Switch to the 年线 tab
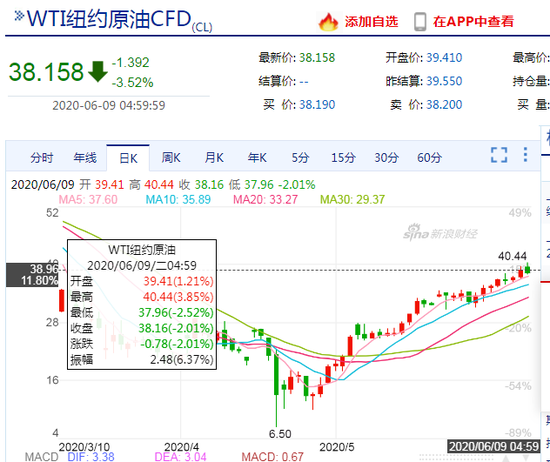550x462 pixels. 85,158
